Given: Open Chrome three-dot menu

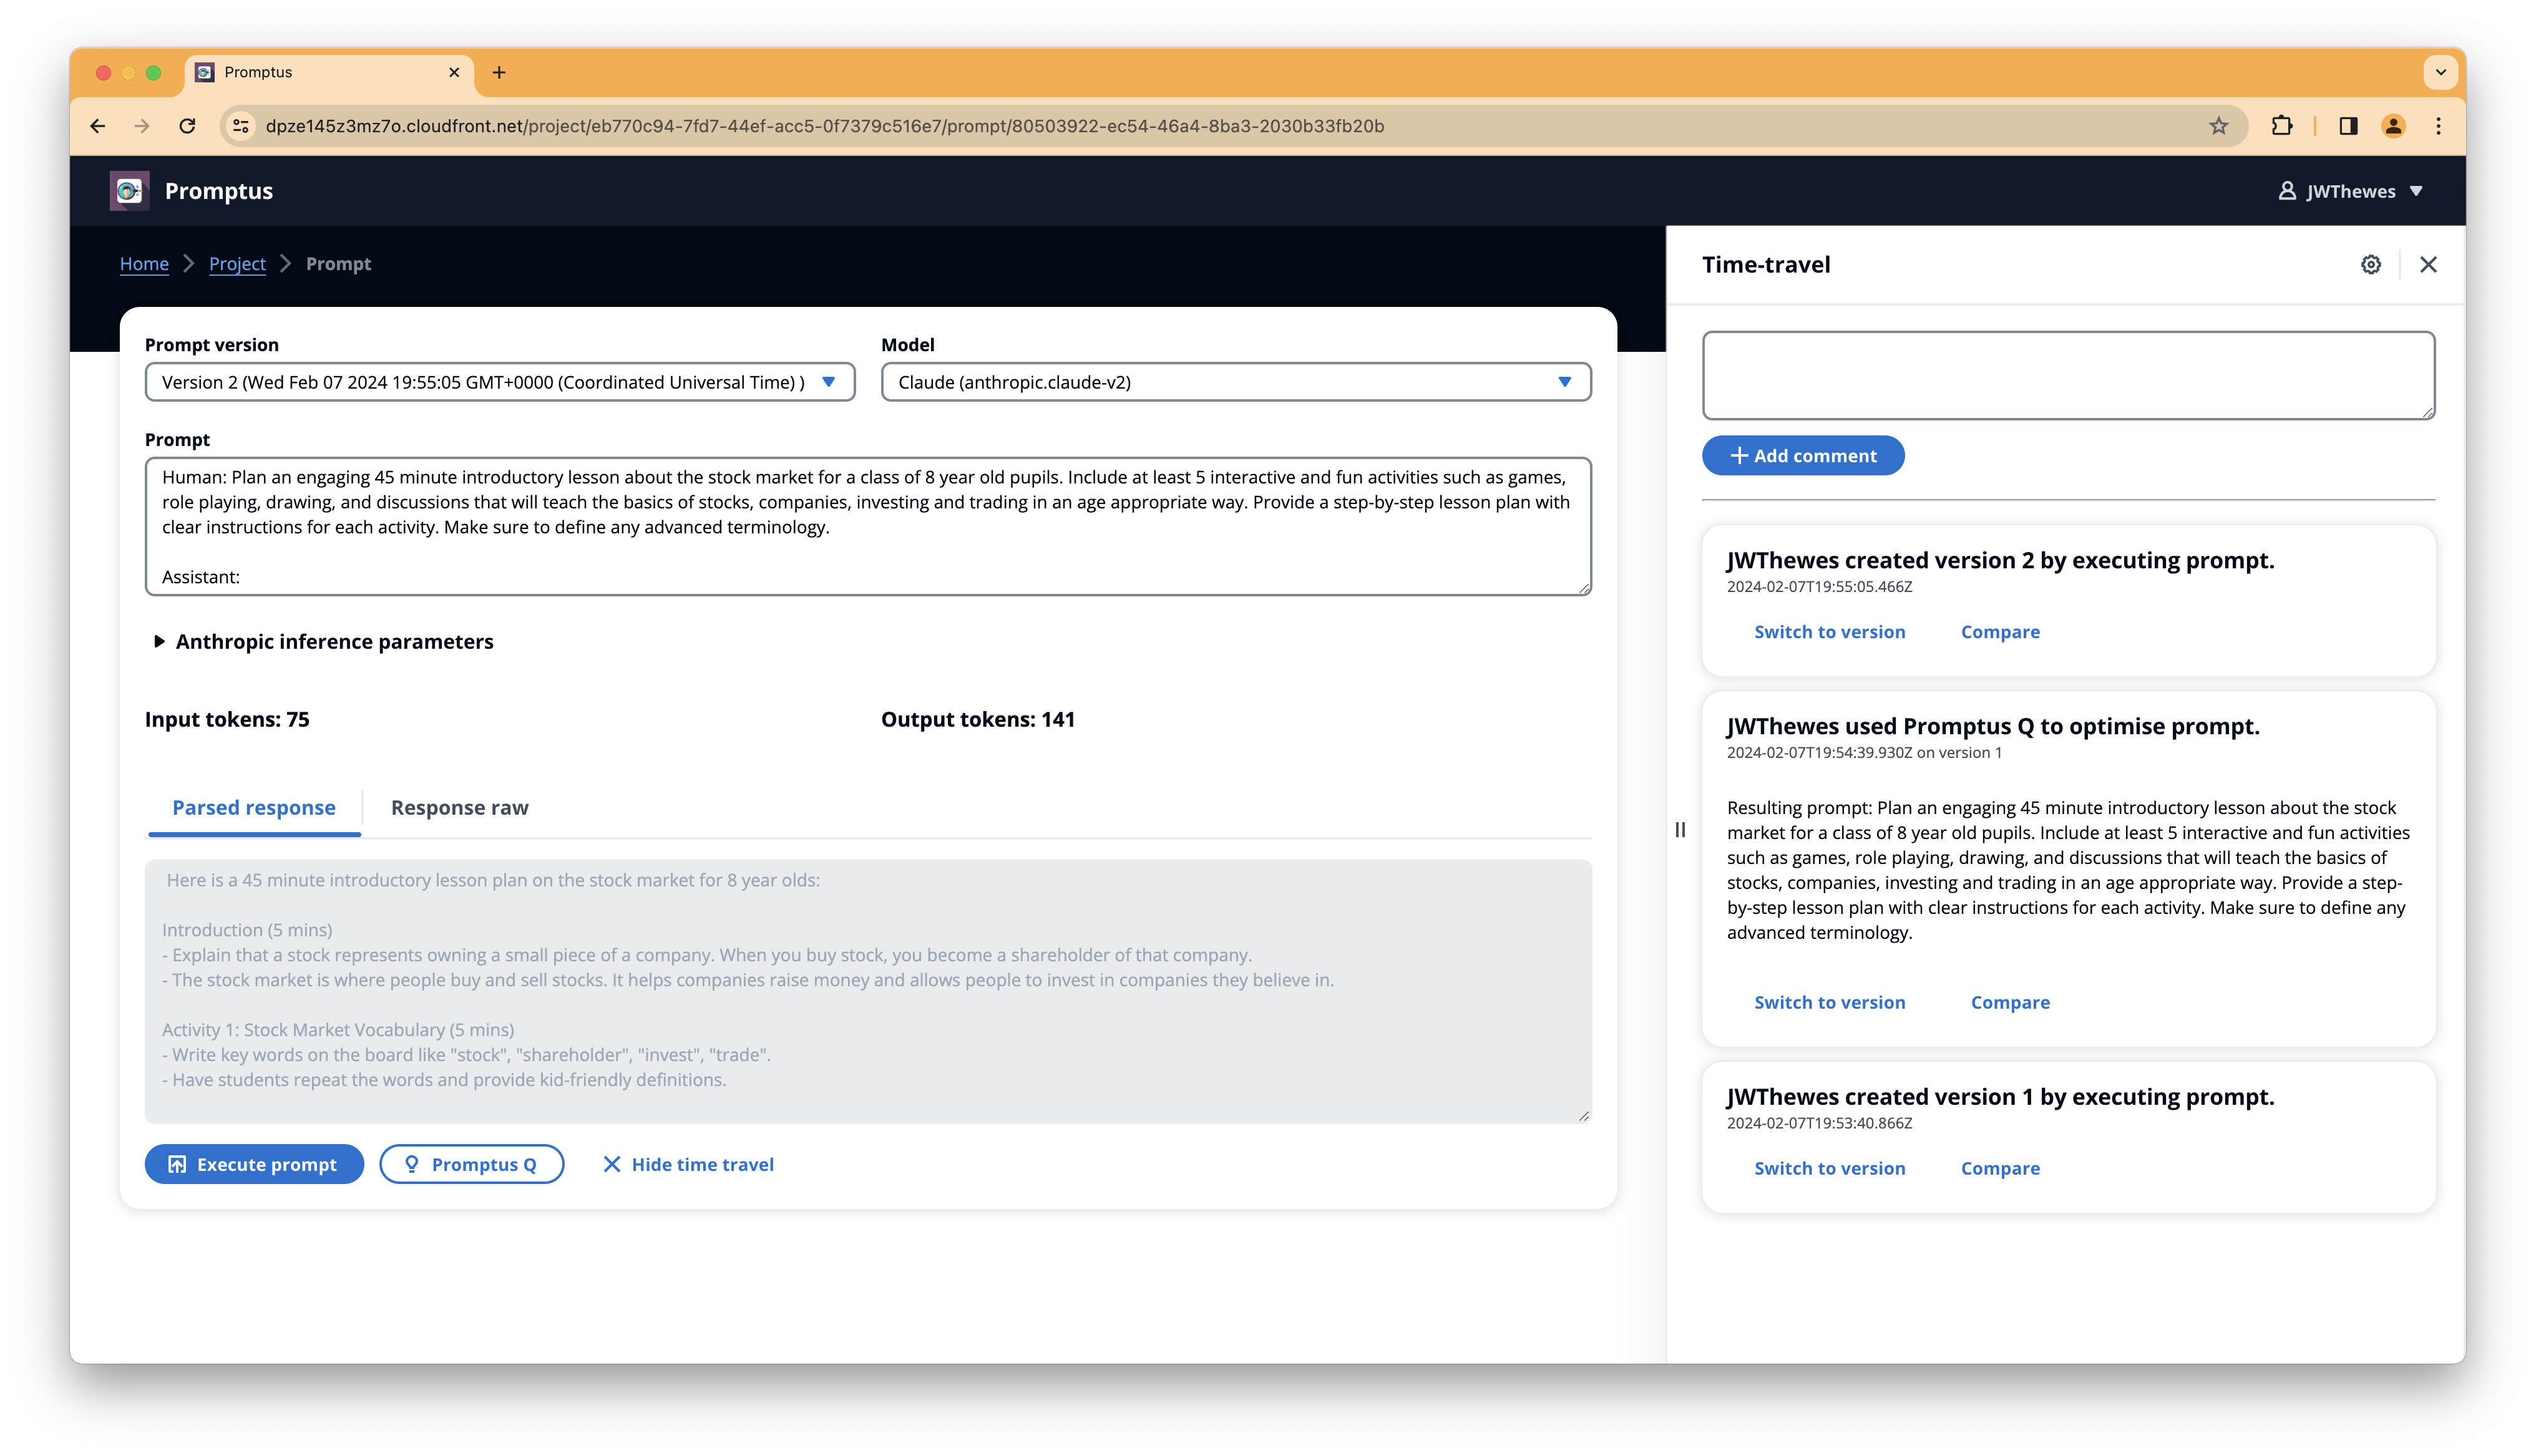Looking at the screenshot, I should 2438,126.
